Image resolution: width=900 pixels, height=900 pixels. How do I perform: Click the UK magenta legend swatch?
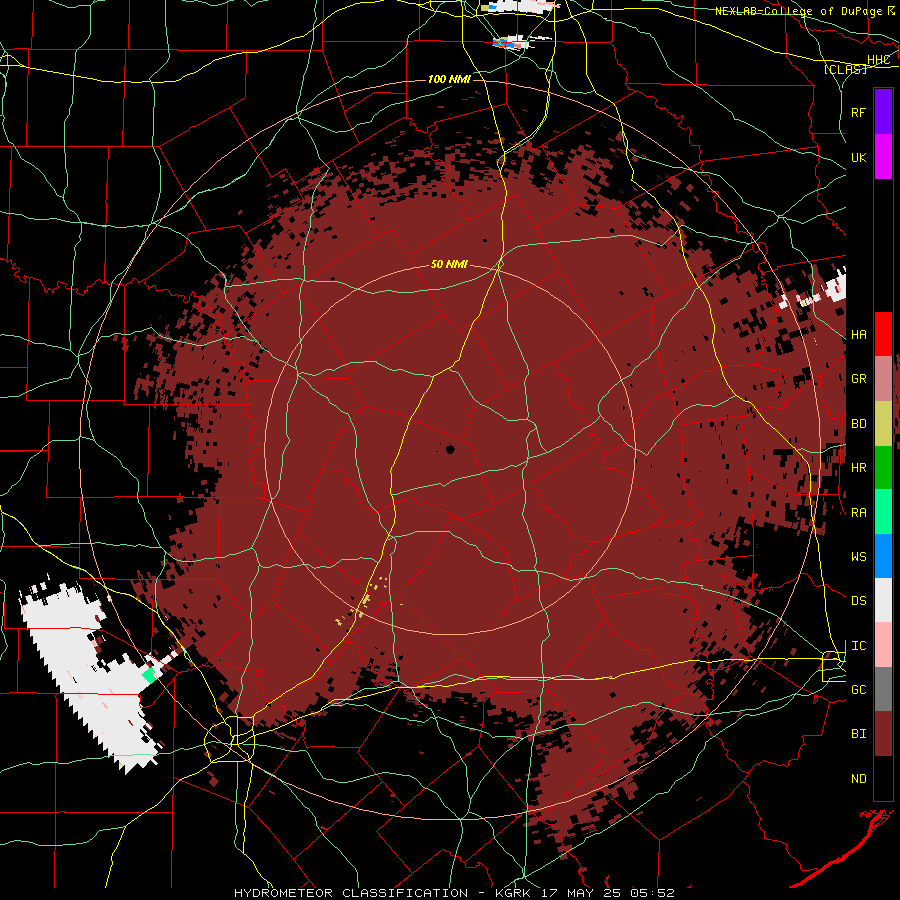coord(883,157)
